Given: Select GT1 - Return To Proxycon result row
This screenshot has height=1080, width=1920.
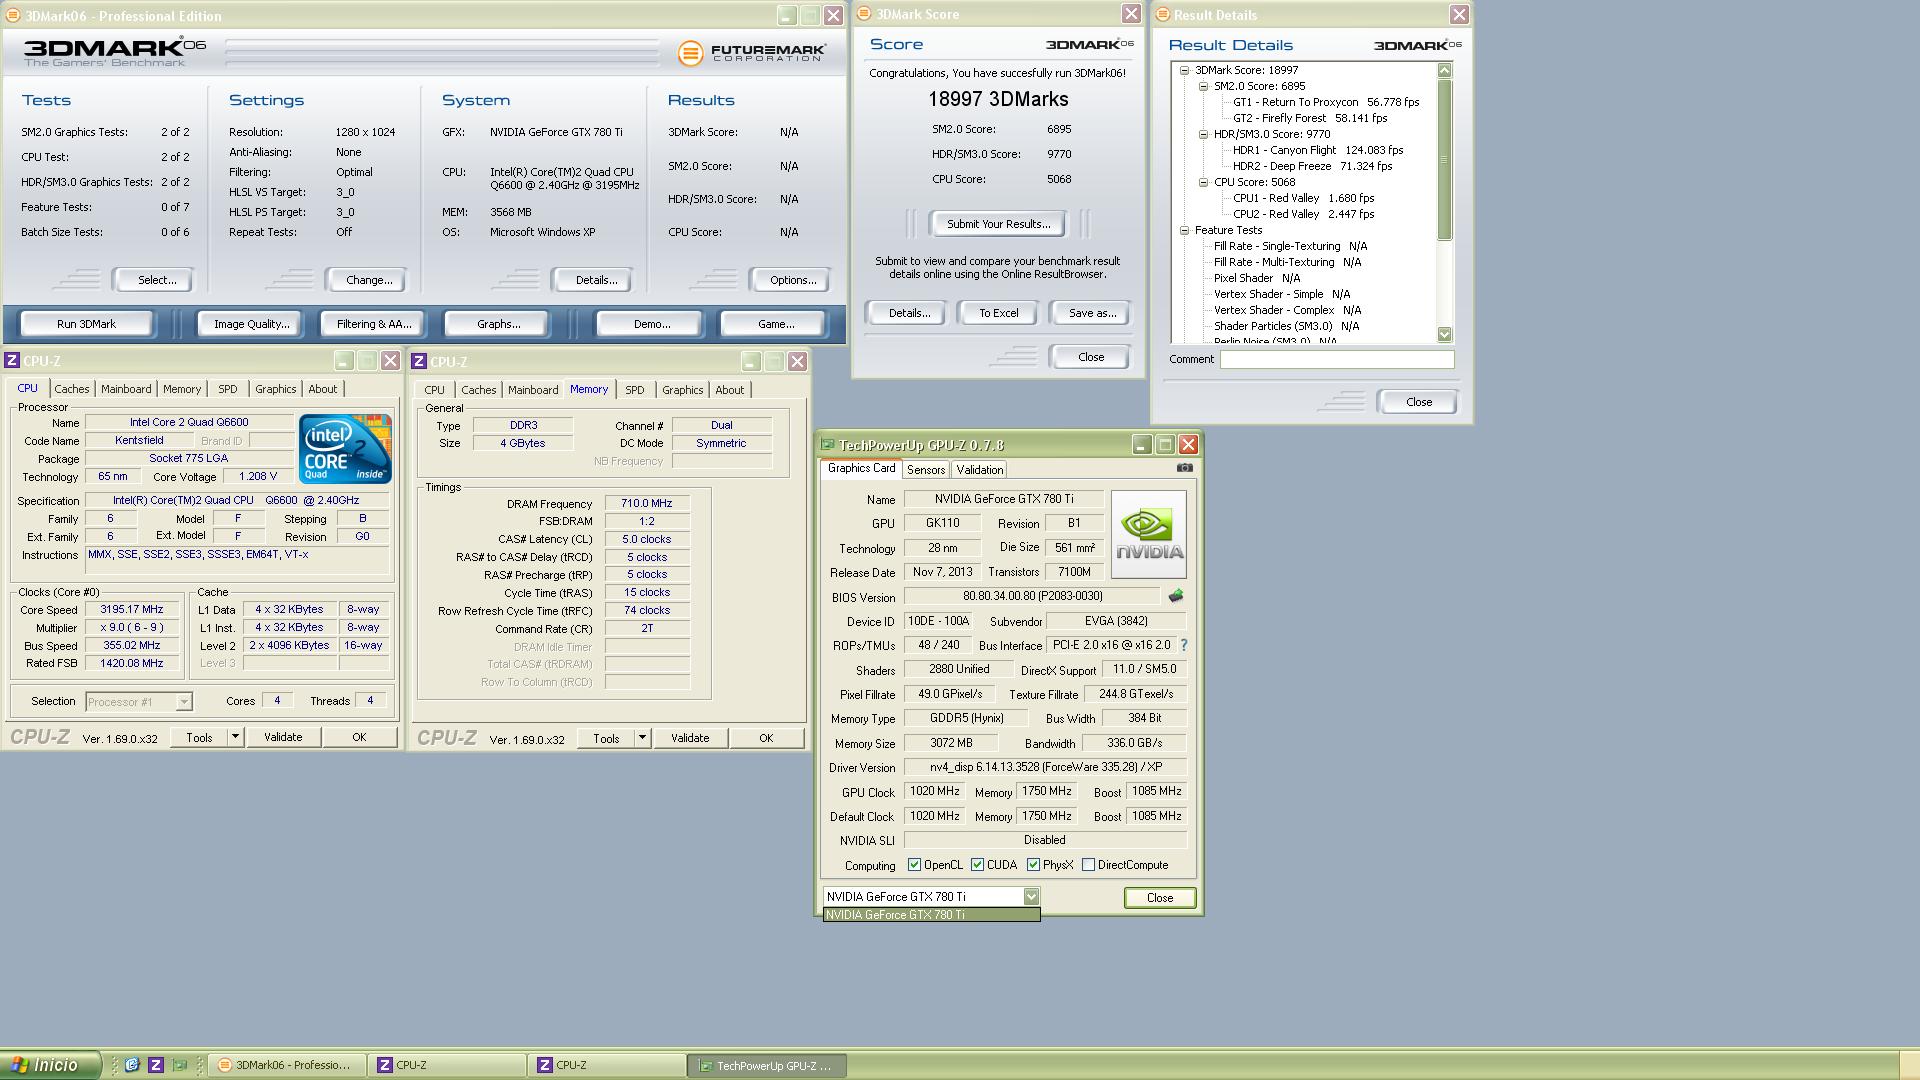Looking at the screenshot, I should tap(1326, 102).
